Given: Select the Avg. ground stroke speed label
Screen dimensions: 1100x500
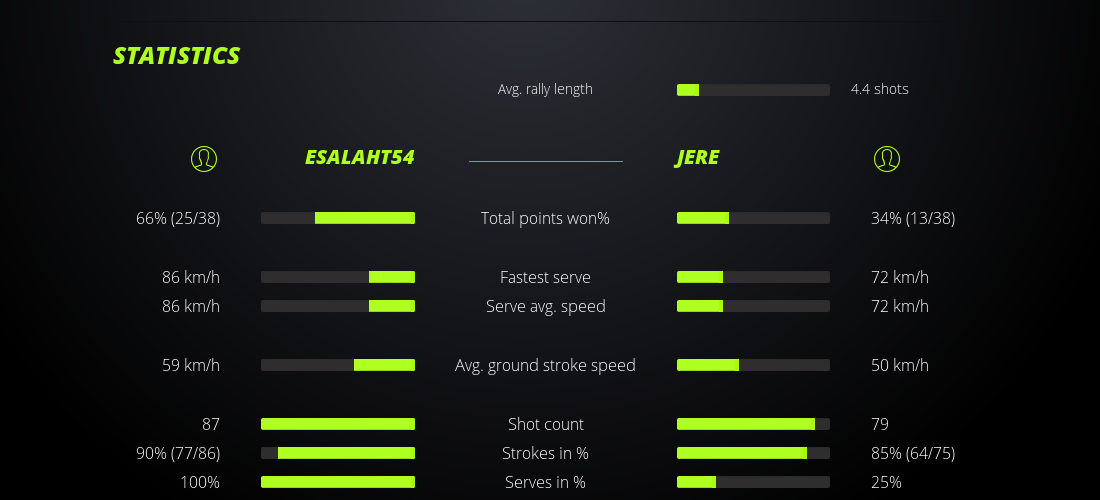Looking at the screenshot, I should tap(545, 365).
